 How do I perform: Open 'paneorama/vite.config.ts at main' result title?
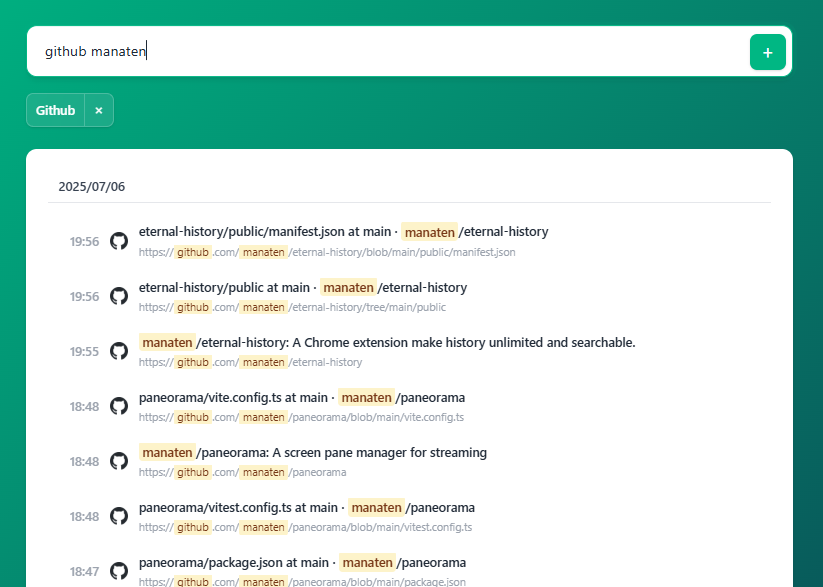pos(302,397)
